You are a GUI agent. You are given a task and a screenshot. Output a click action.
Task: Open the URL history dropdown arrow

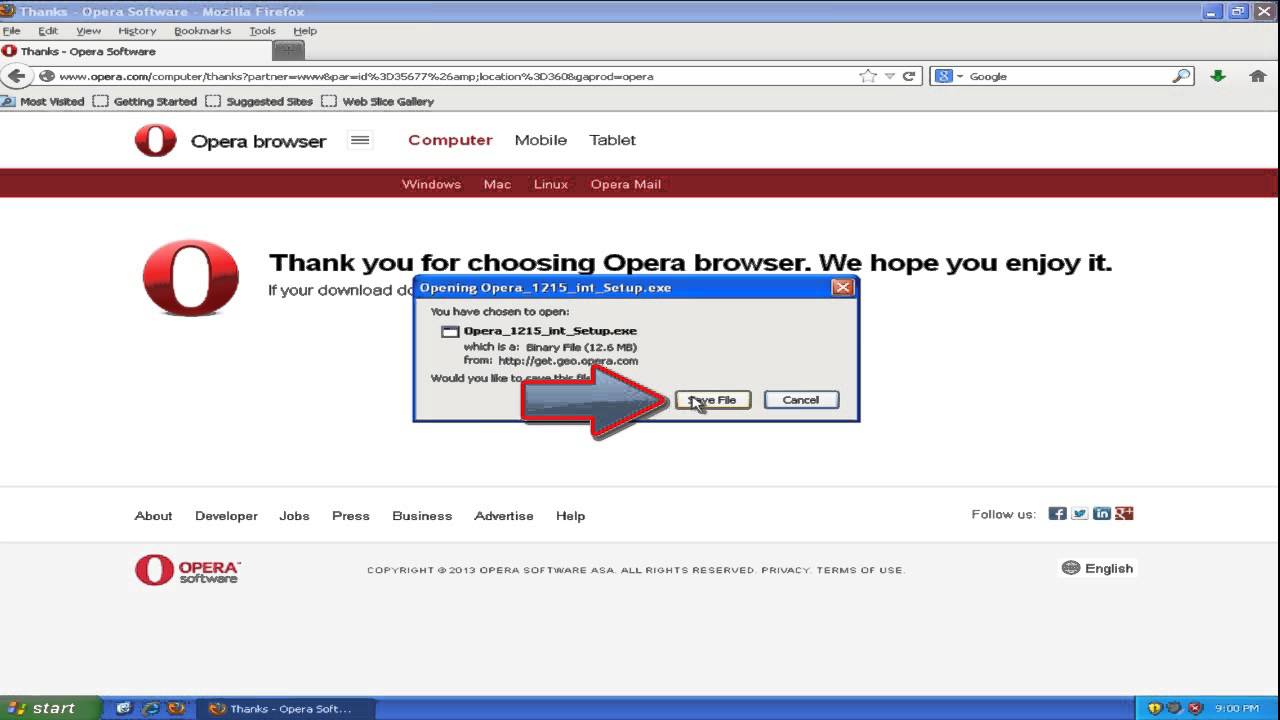click(889, 76)
